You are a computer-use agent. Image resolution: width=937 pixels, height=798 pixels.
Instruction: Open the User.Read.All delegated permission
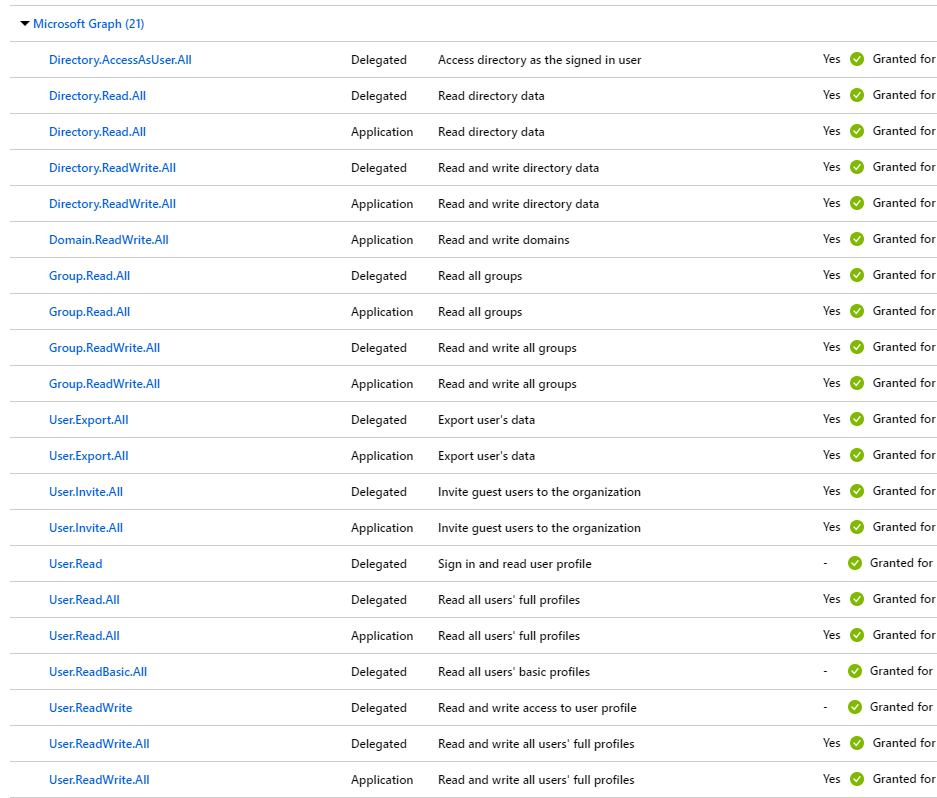(x=87, y=599)
